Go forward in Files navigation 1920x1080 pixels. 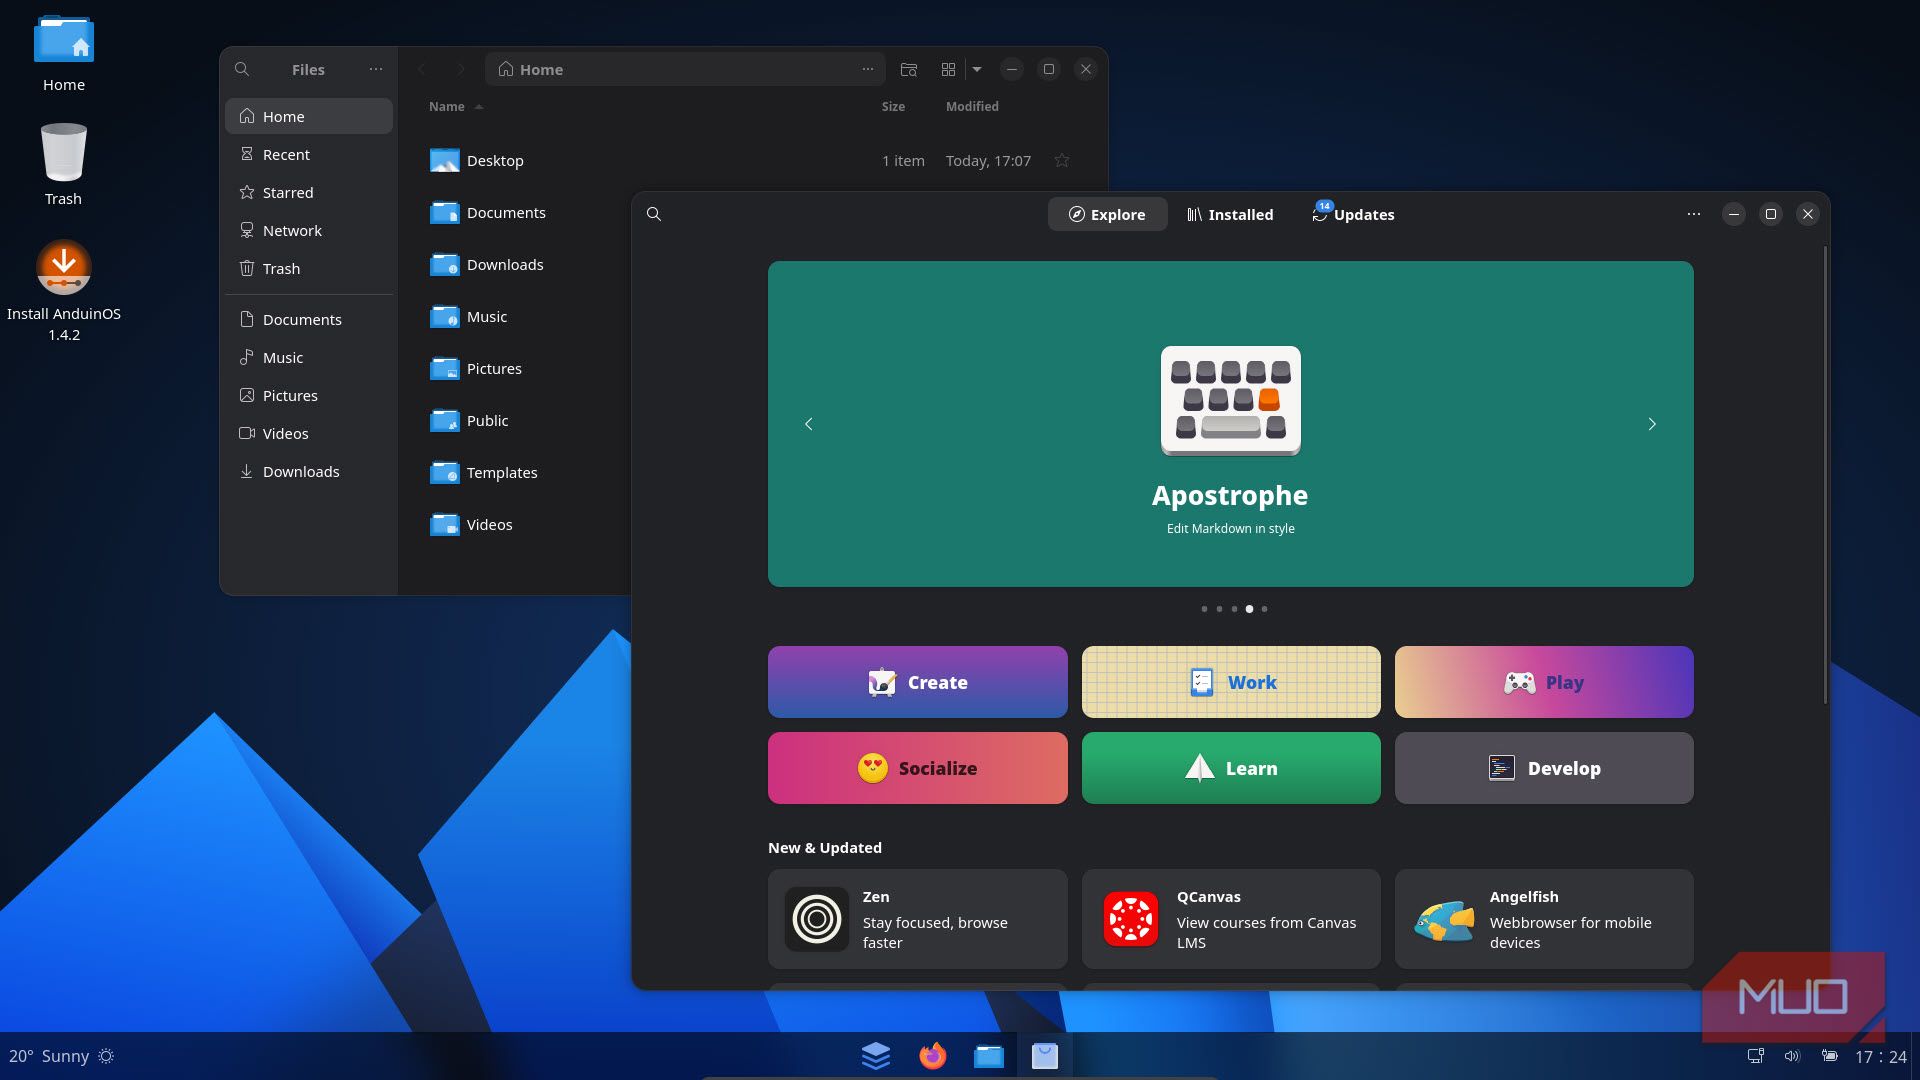point(460,69)
